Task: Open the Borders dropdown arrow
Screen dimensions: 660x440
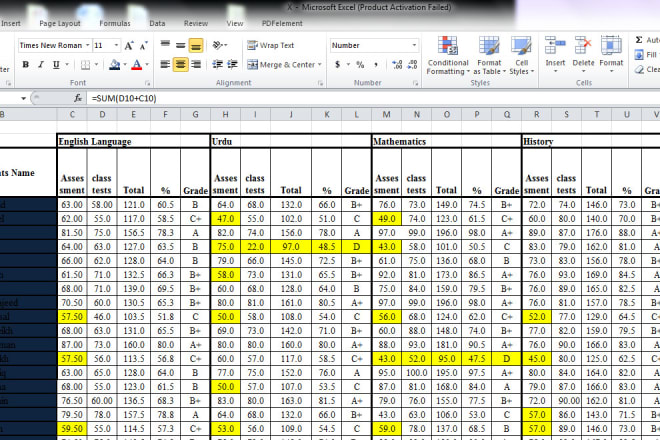Action: pyautogui.click(x=96, y=64)
